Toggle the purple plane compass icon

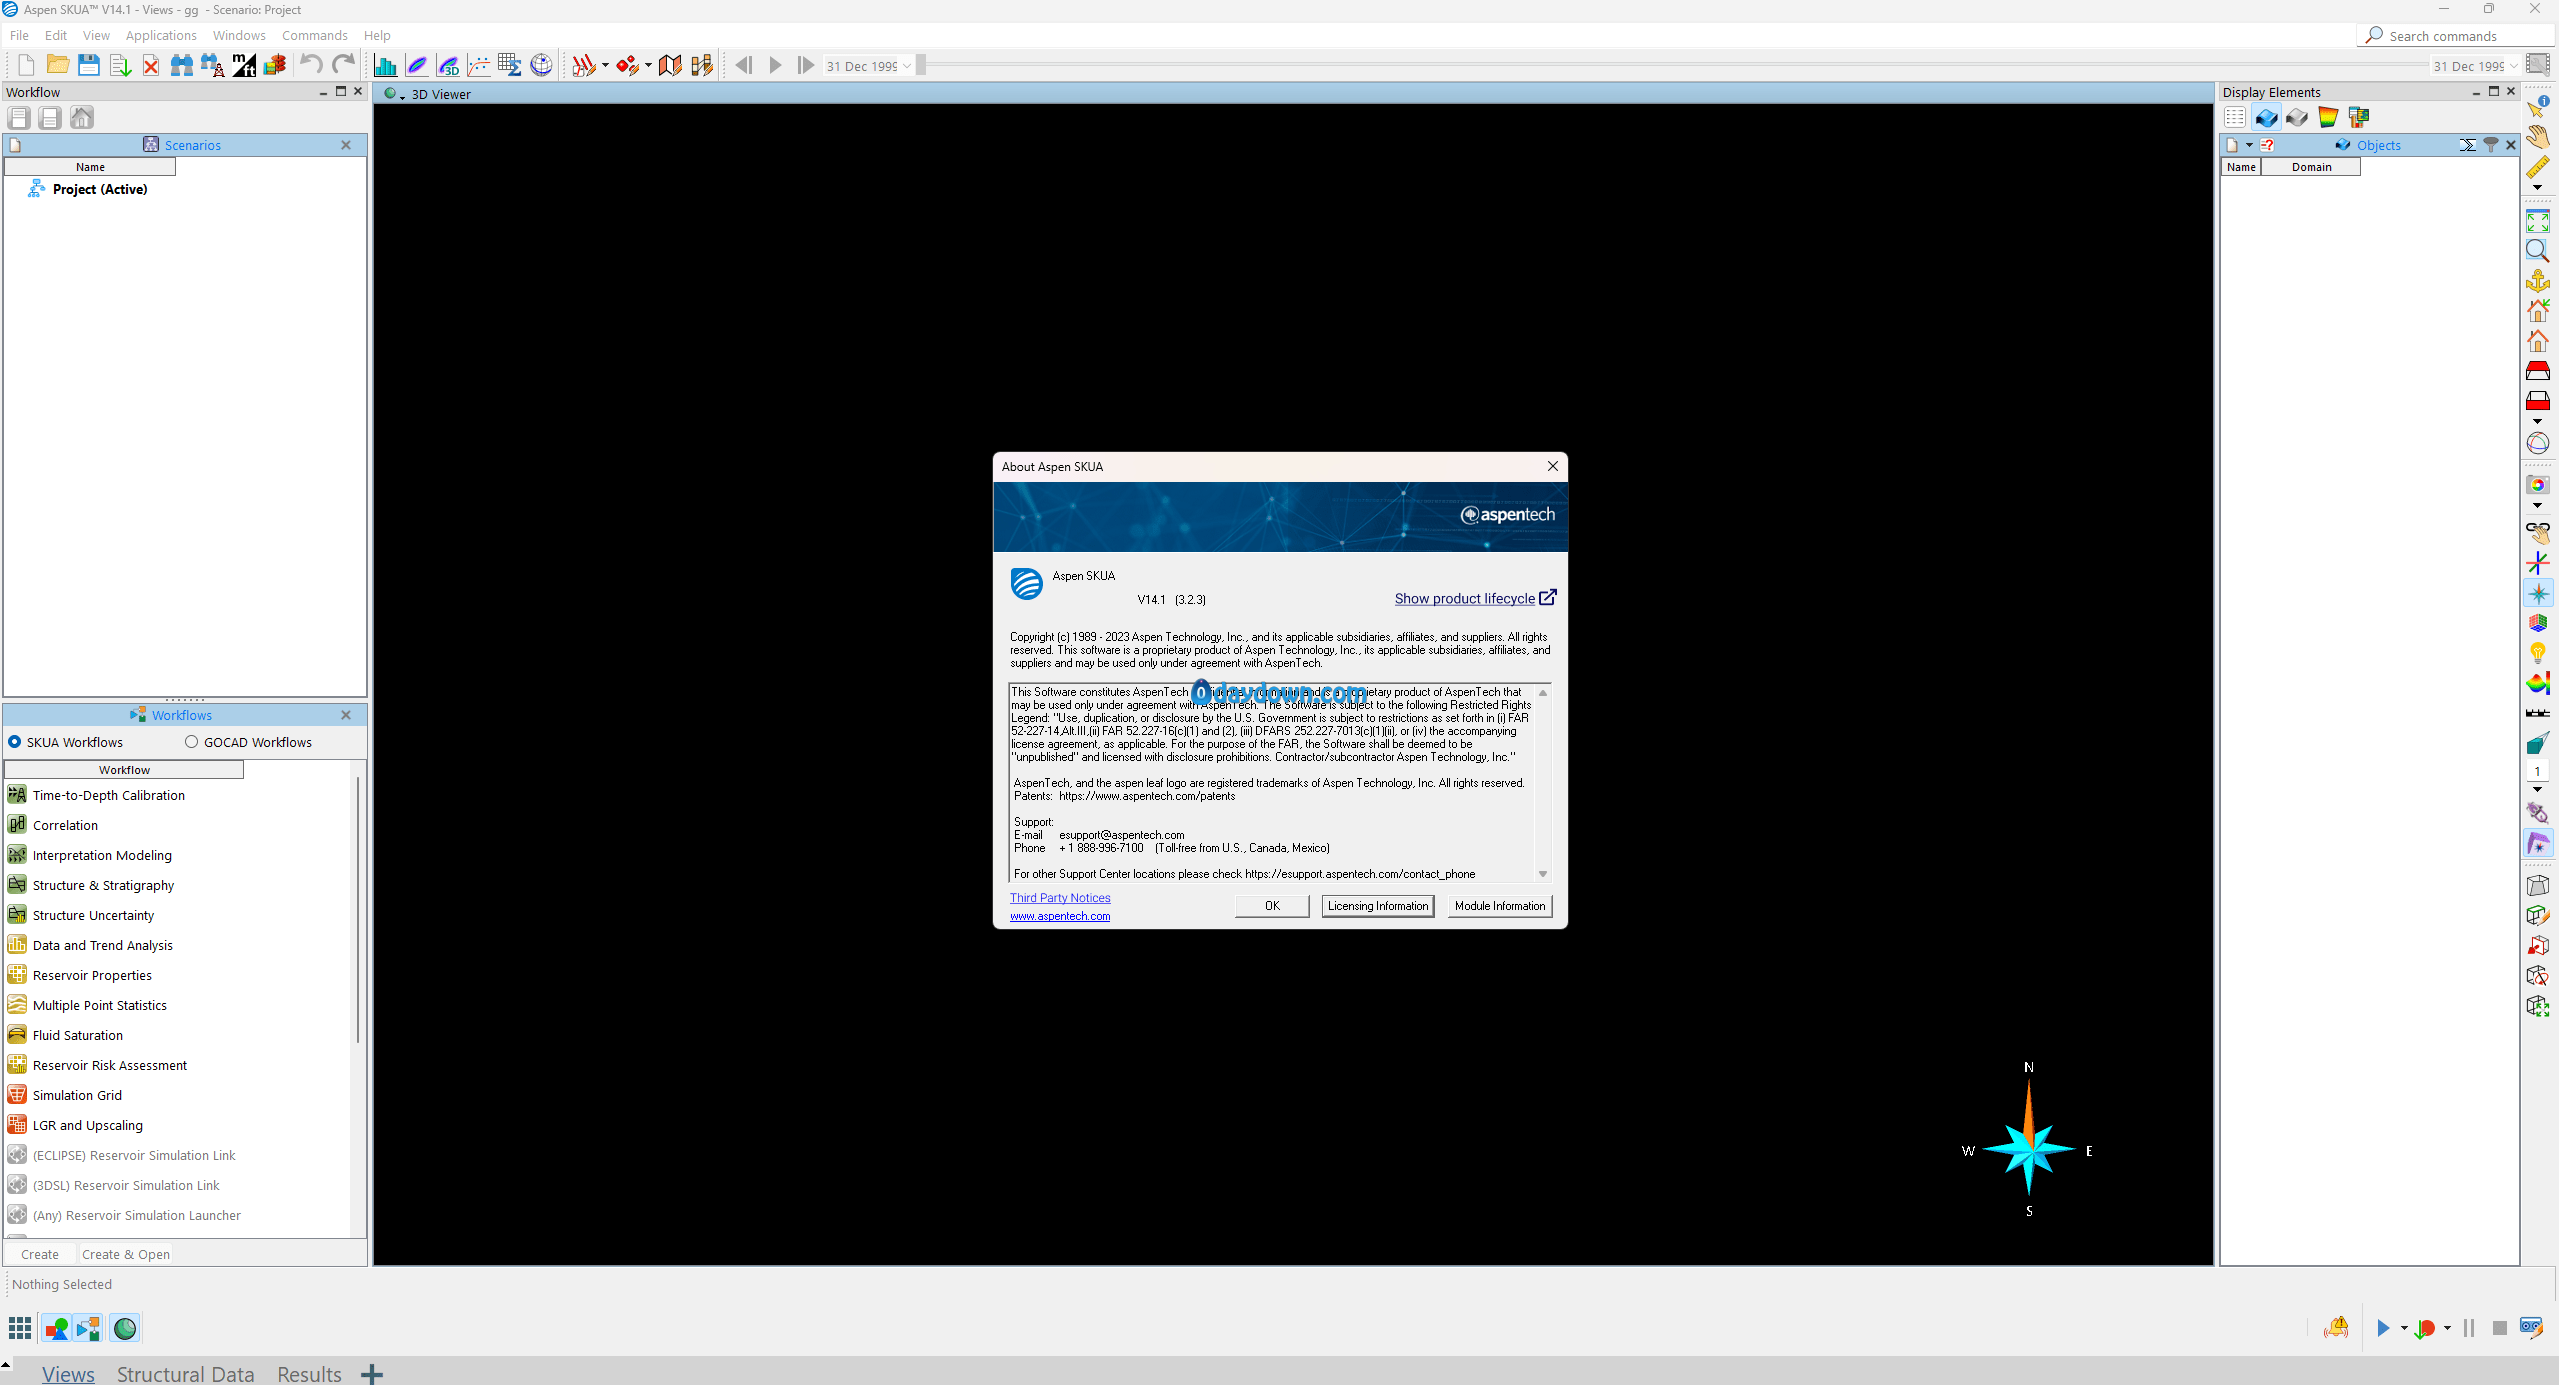point(2538,844)
